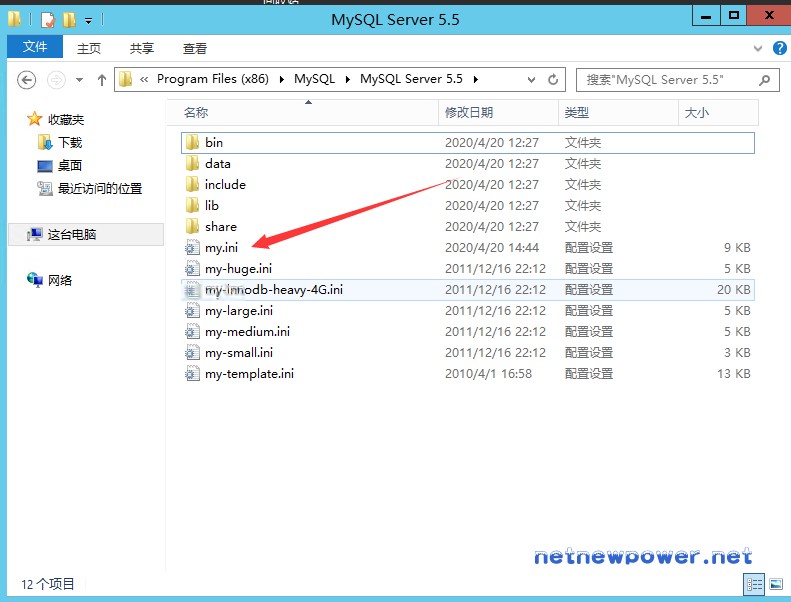Click the my-medium.ini file icon
The width and height of the screenshot is (791, 602).
coord(192,332)
